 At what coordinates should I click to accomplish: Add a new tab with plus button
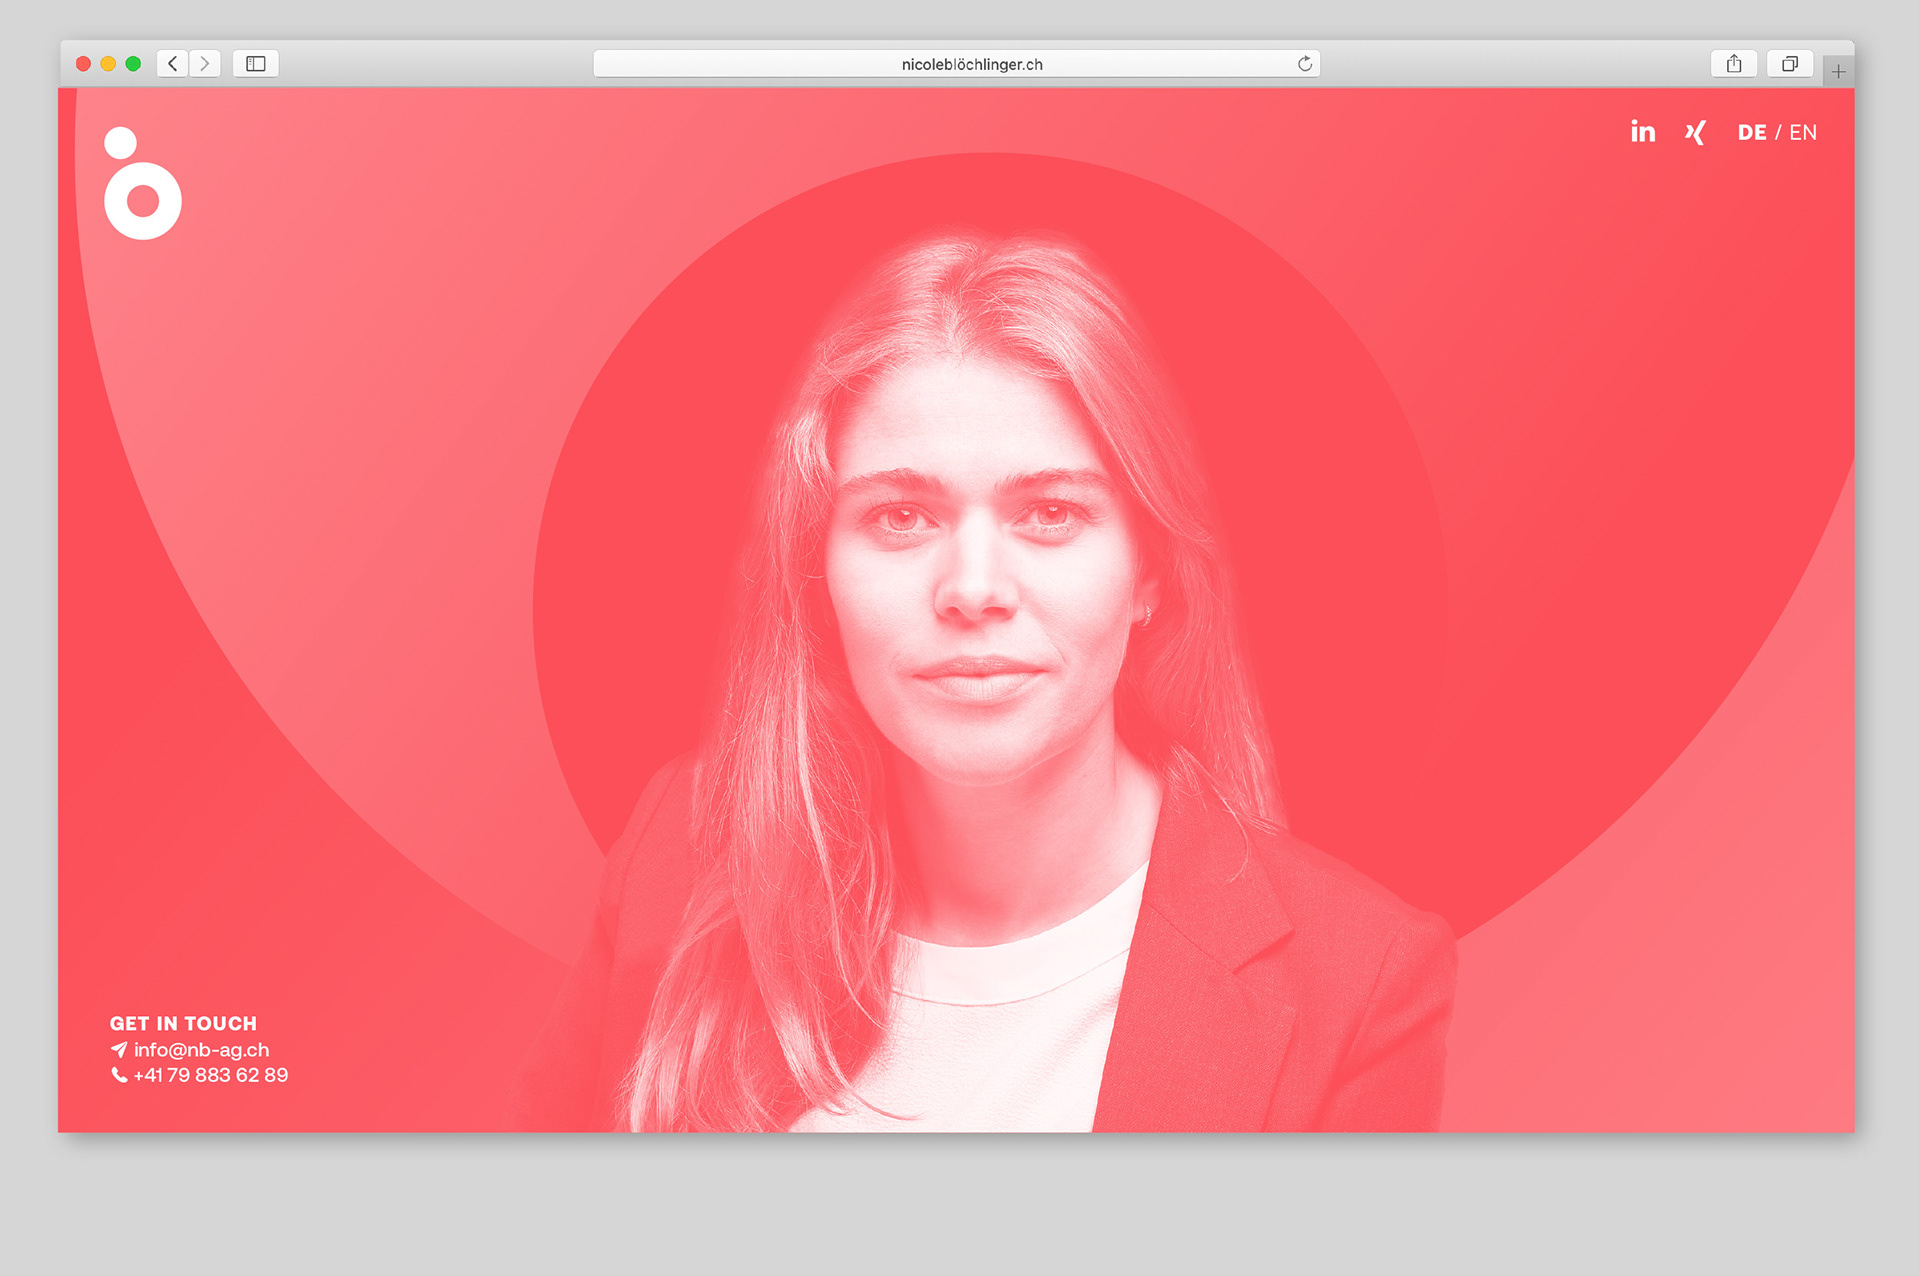tap(1838, 71)
